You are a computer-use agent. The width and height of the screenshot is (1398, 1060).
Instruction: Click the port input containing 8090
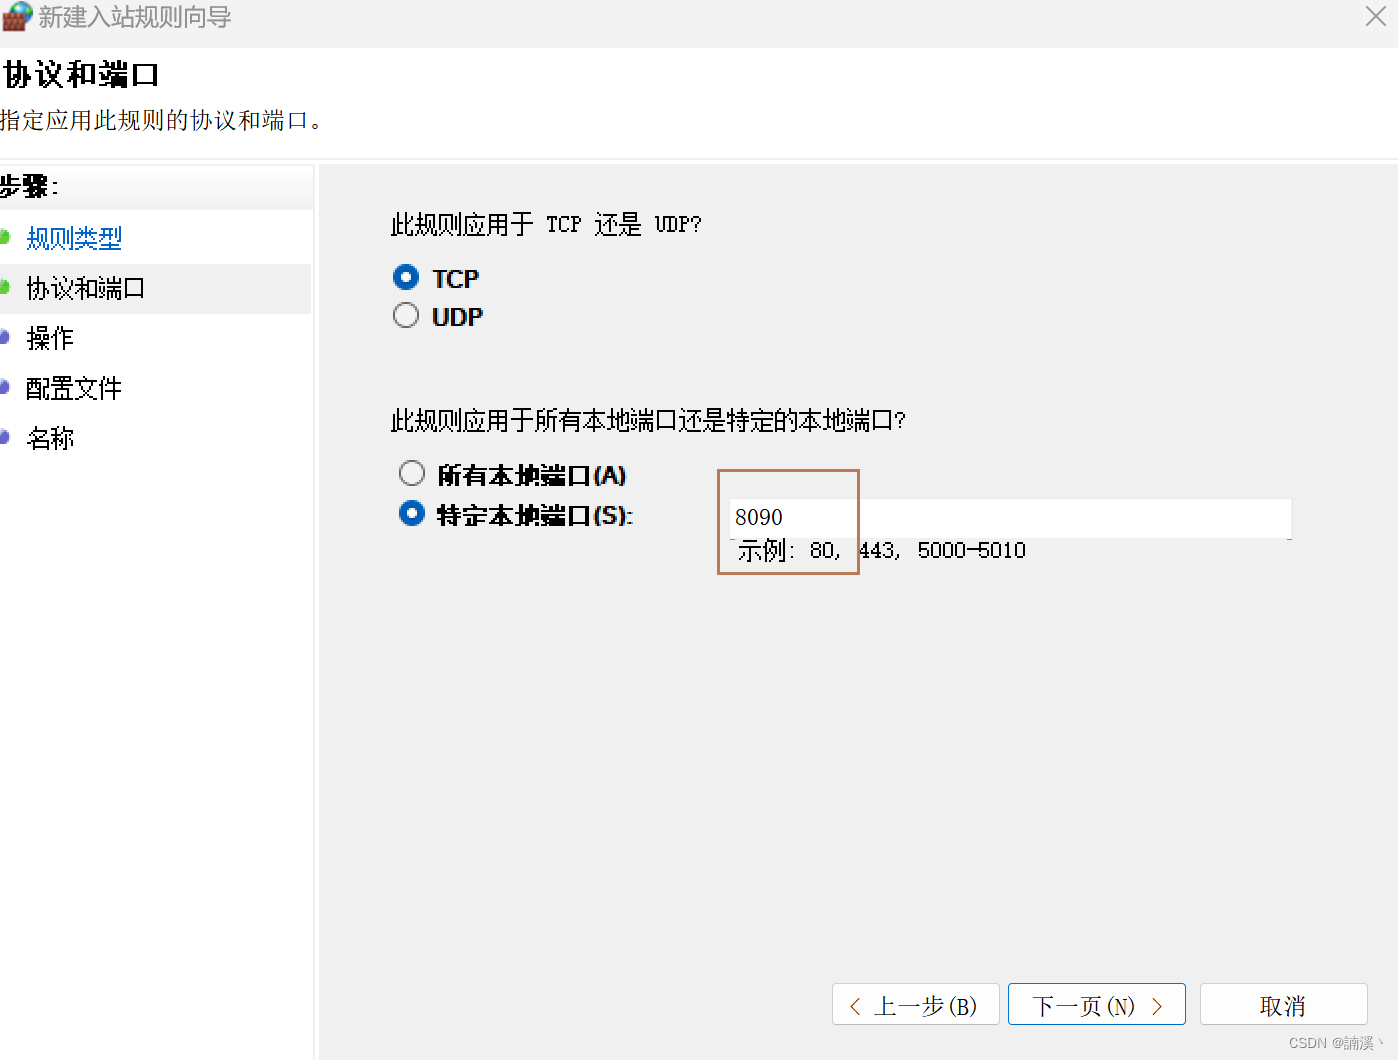pos(1000,518)
